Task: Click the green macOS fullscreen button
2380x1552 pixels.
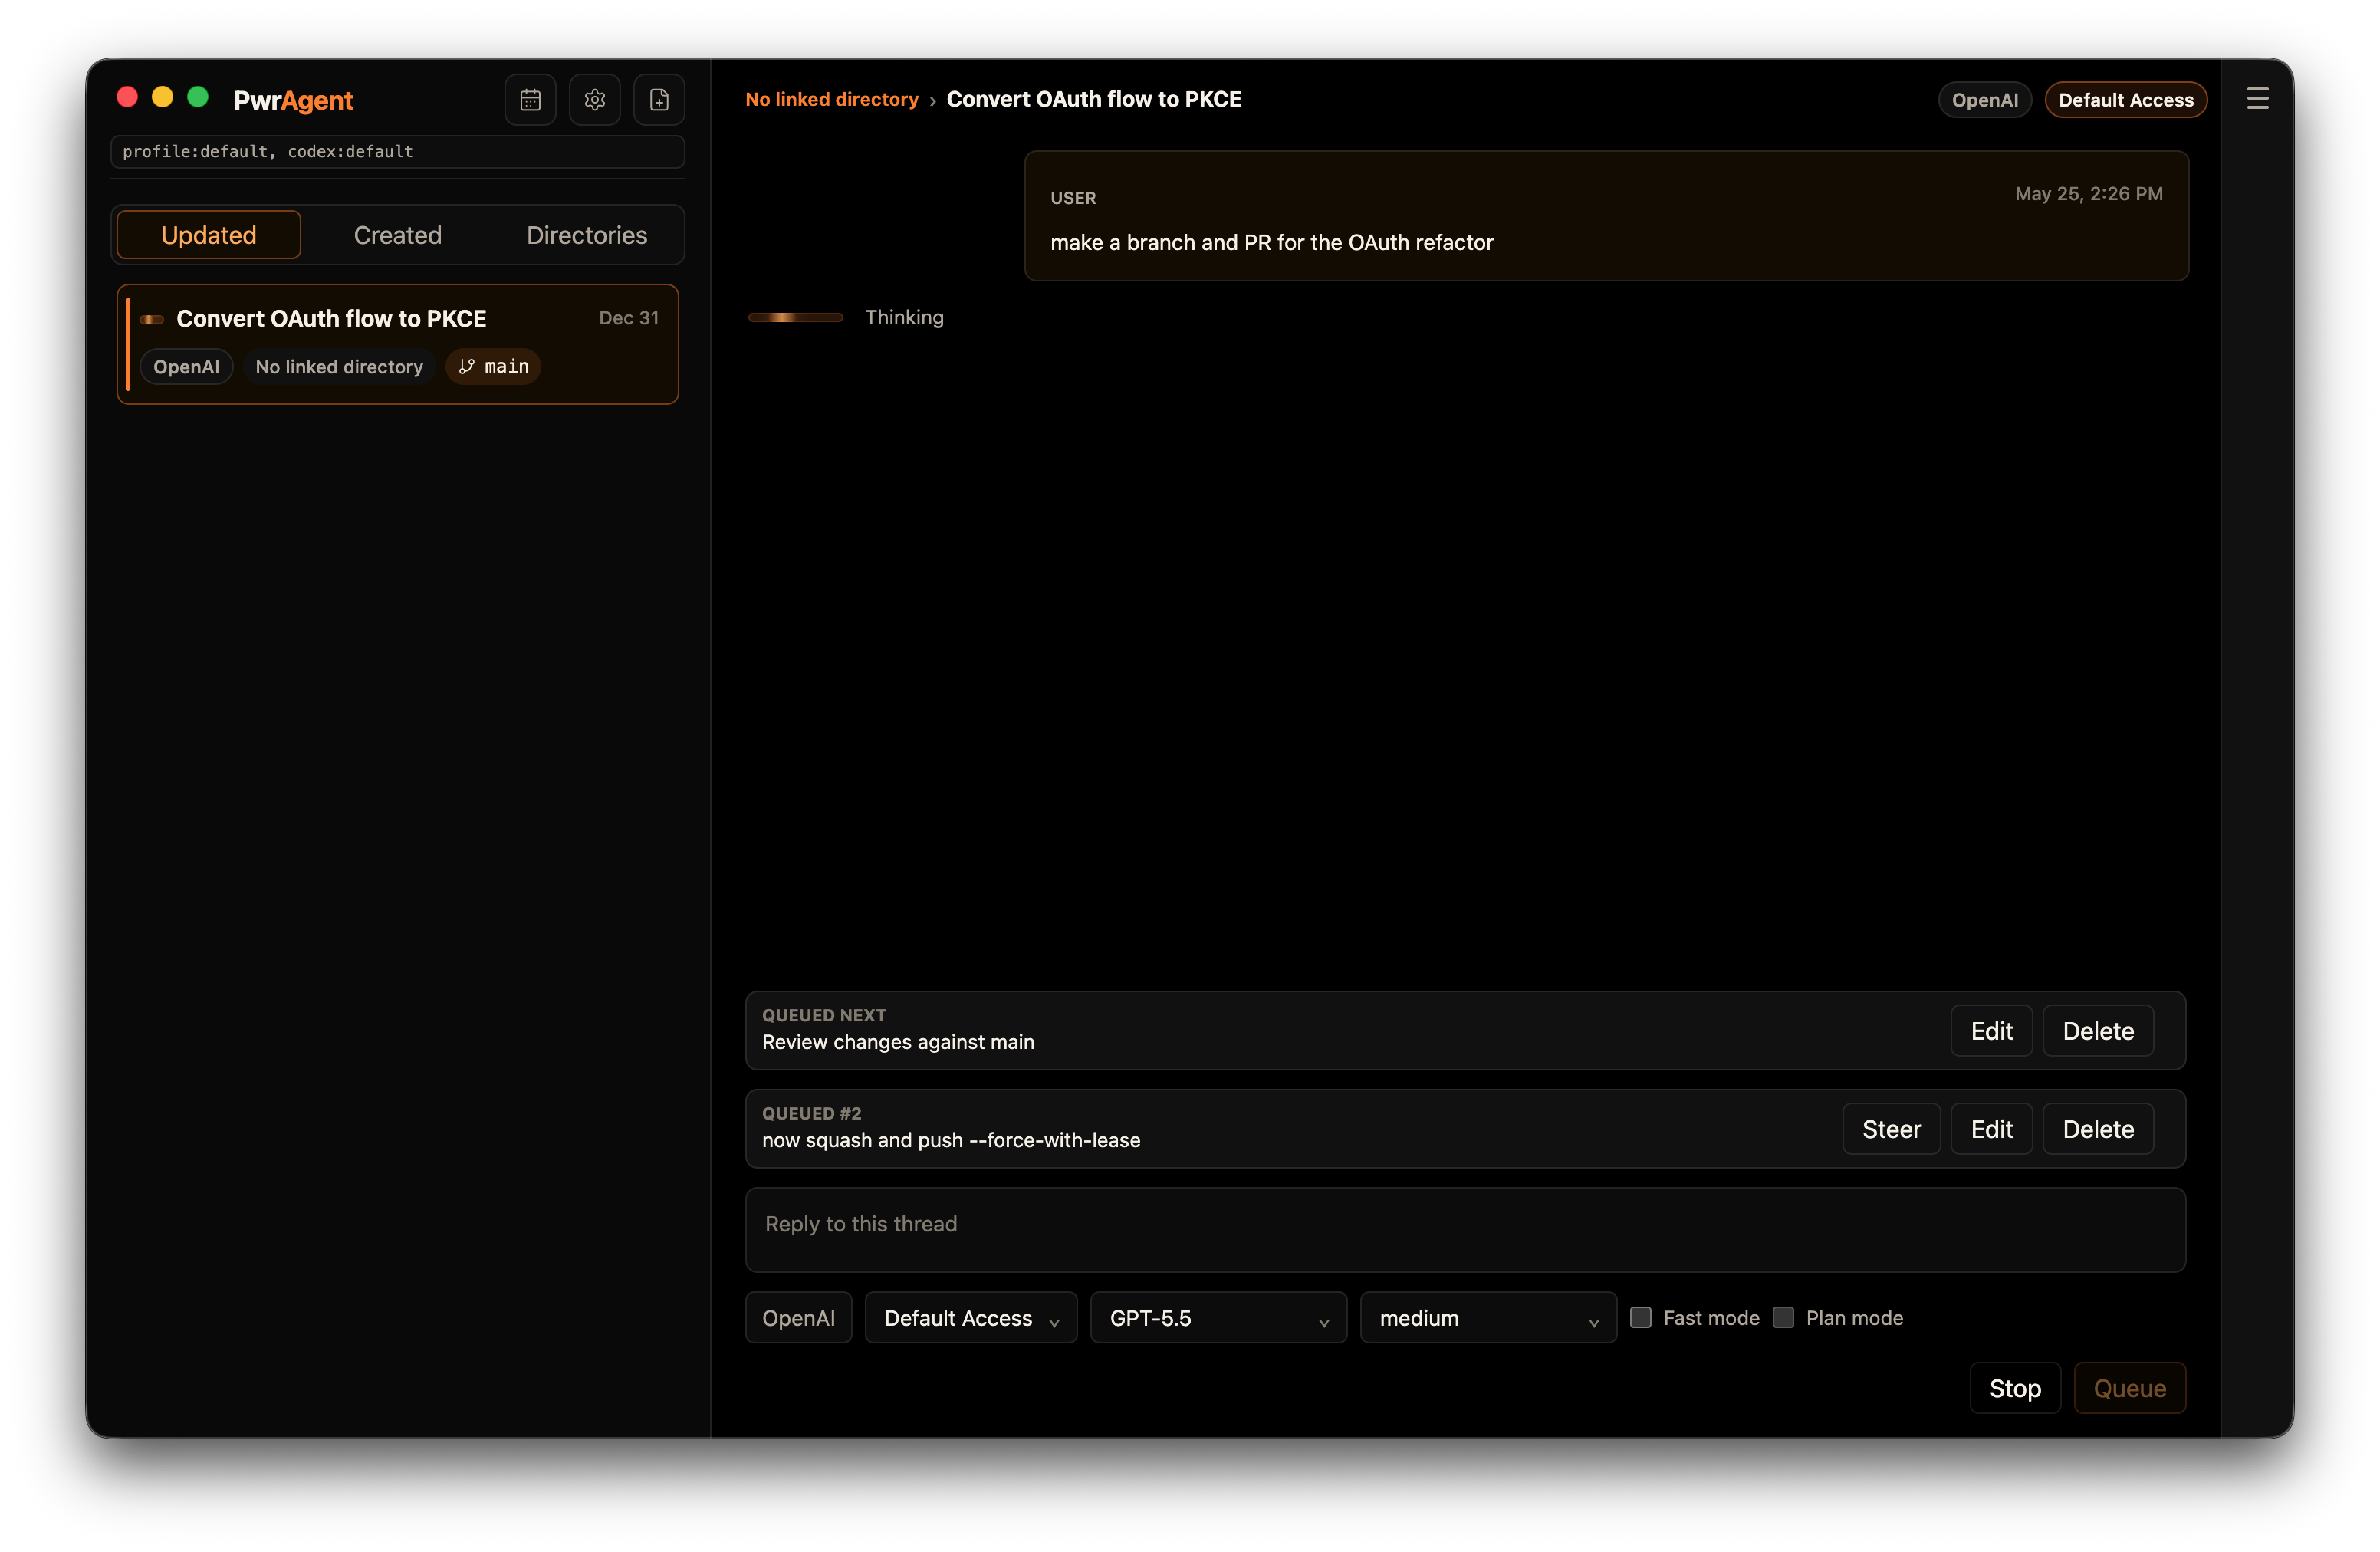Action: point(198,97)
